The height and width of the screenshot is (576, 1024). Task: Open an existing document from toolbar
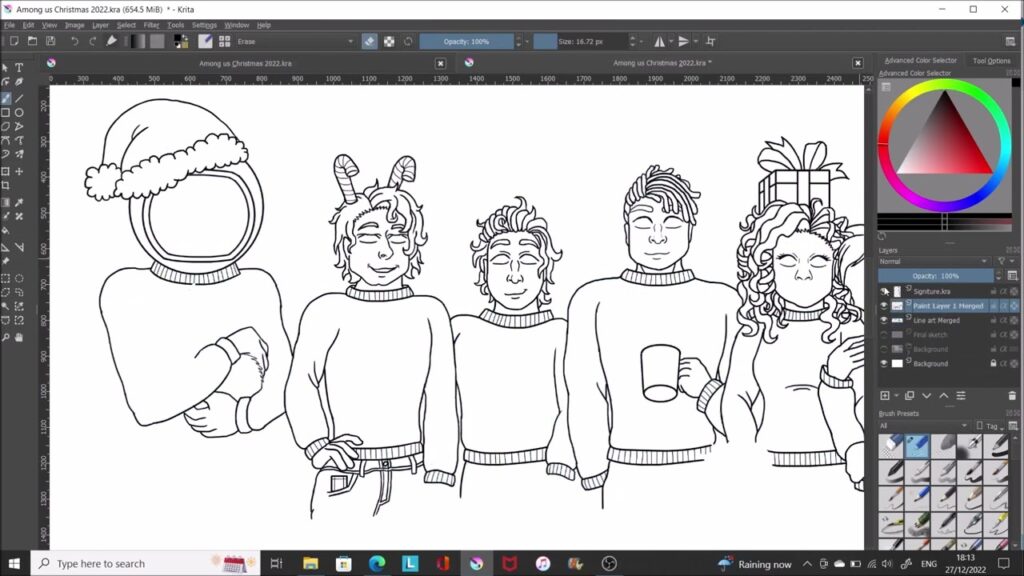32,41
